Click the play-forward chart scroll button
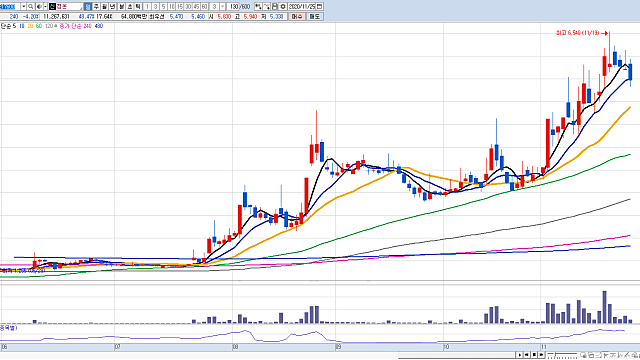This screenshot has width=640, height=360. 520,355
